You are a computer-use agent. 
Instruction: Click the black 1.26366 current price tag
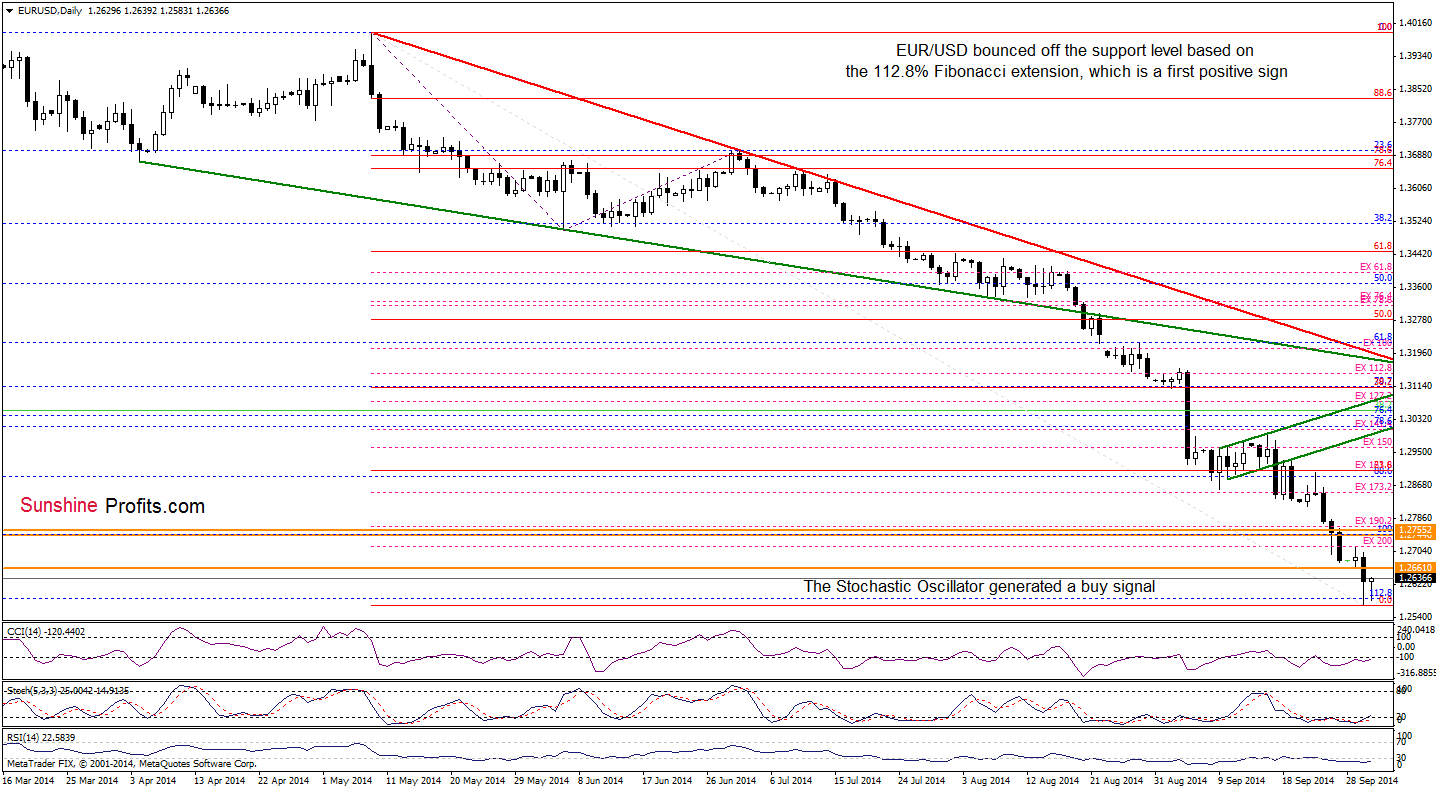point(1415,578)
